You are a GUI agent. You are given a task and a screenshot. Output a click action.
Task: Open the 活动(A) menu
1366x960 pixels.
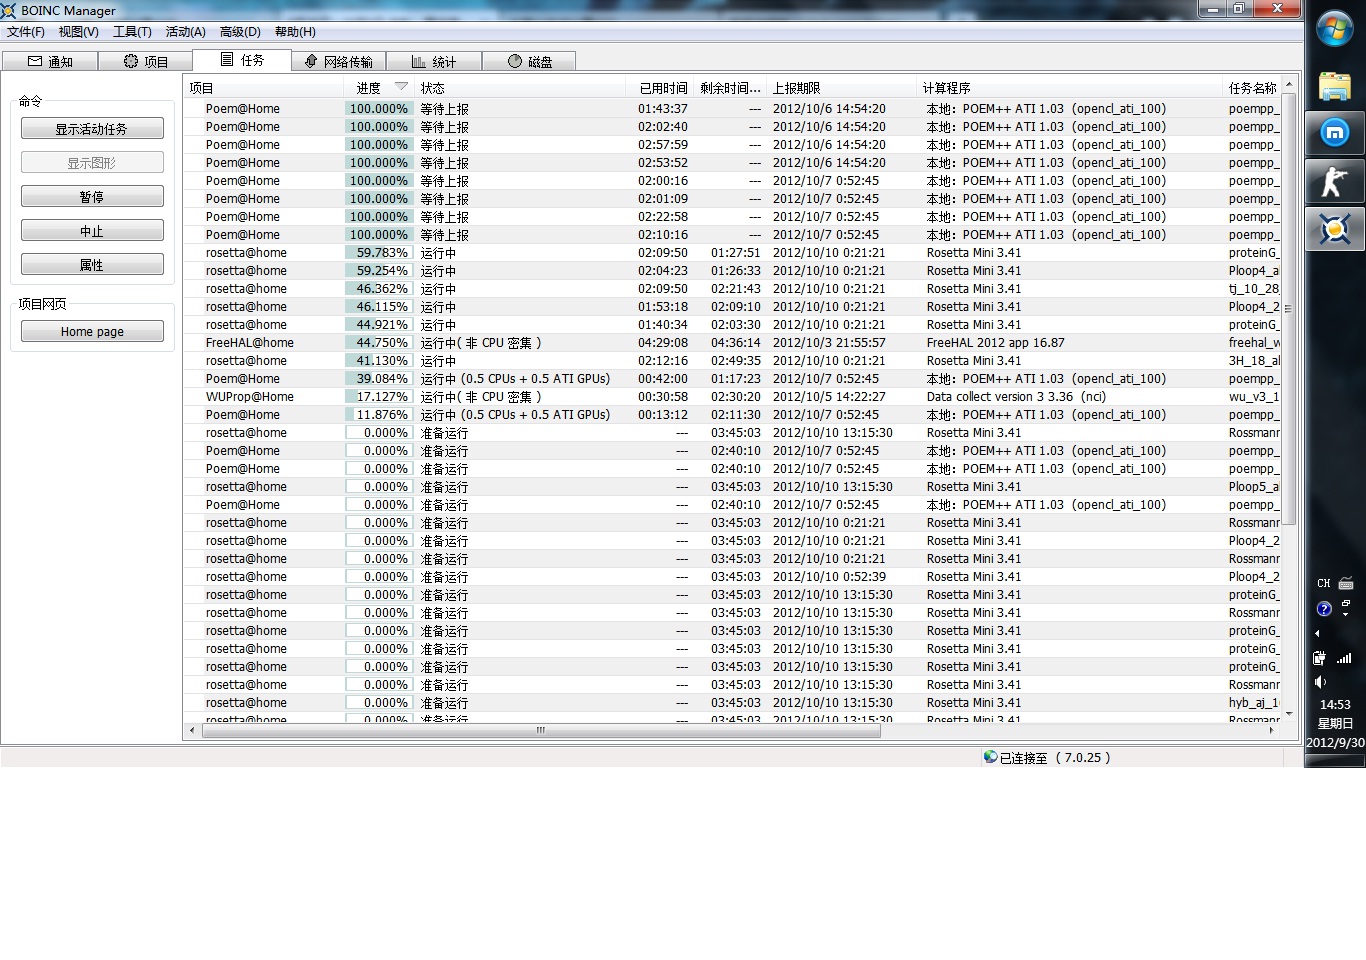coord(185,32)
